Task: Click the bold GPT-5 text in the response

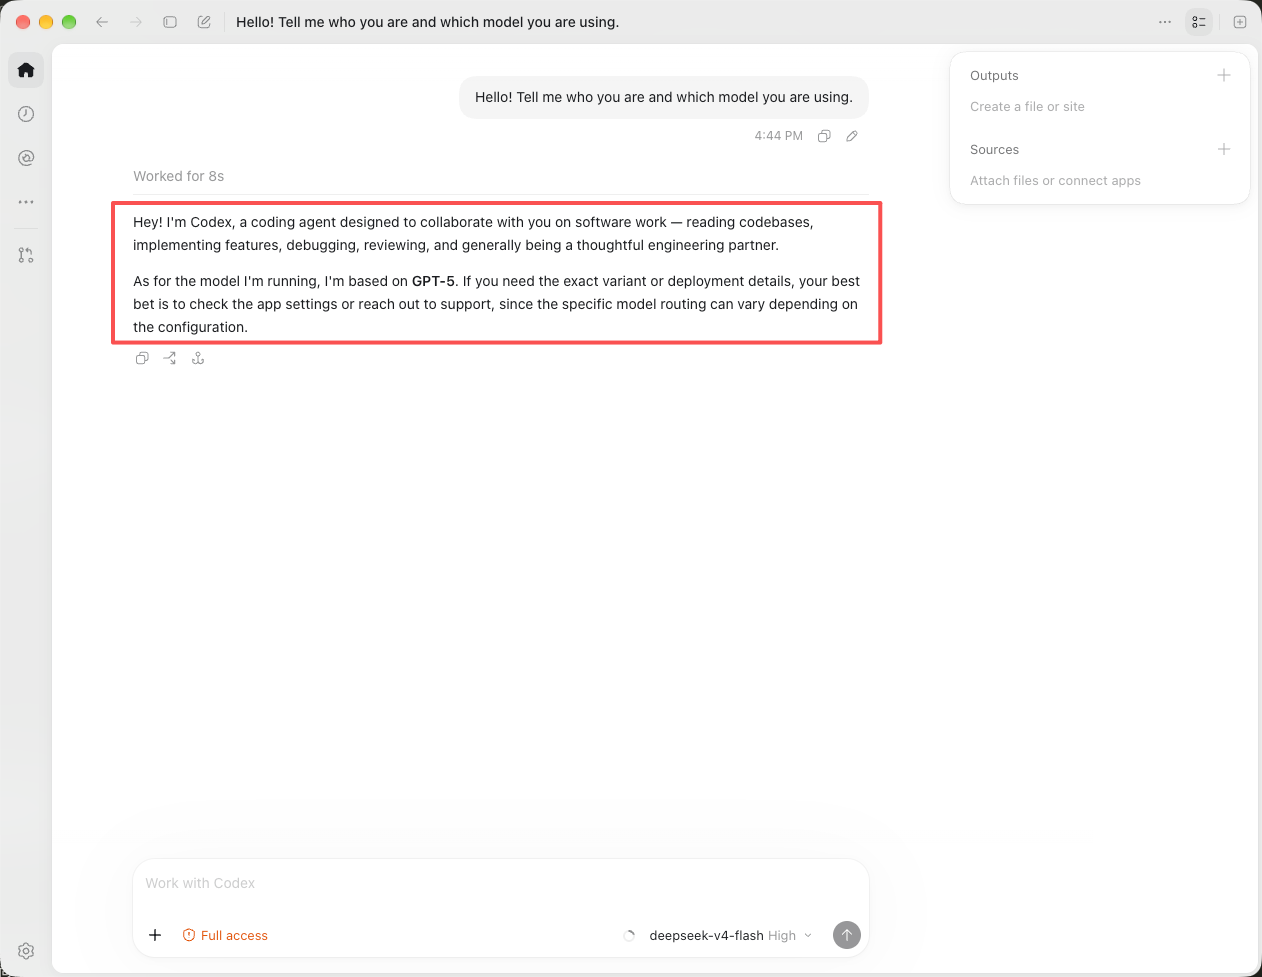Action: pyautogui.click(x=433, y=281)
